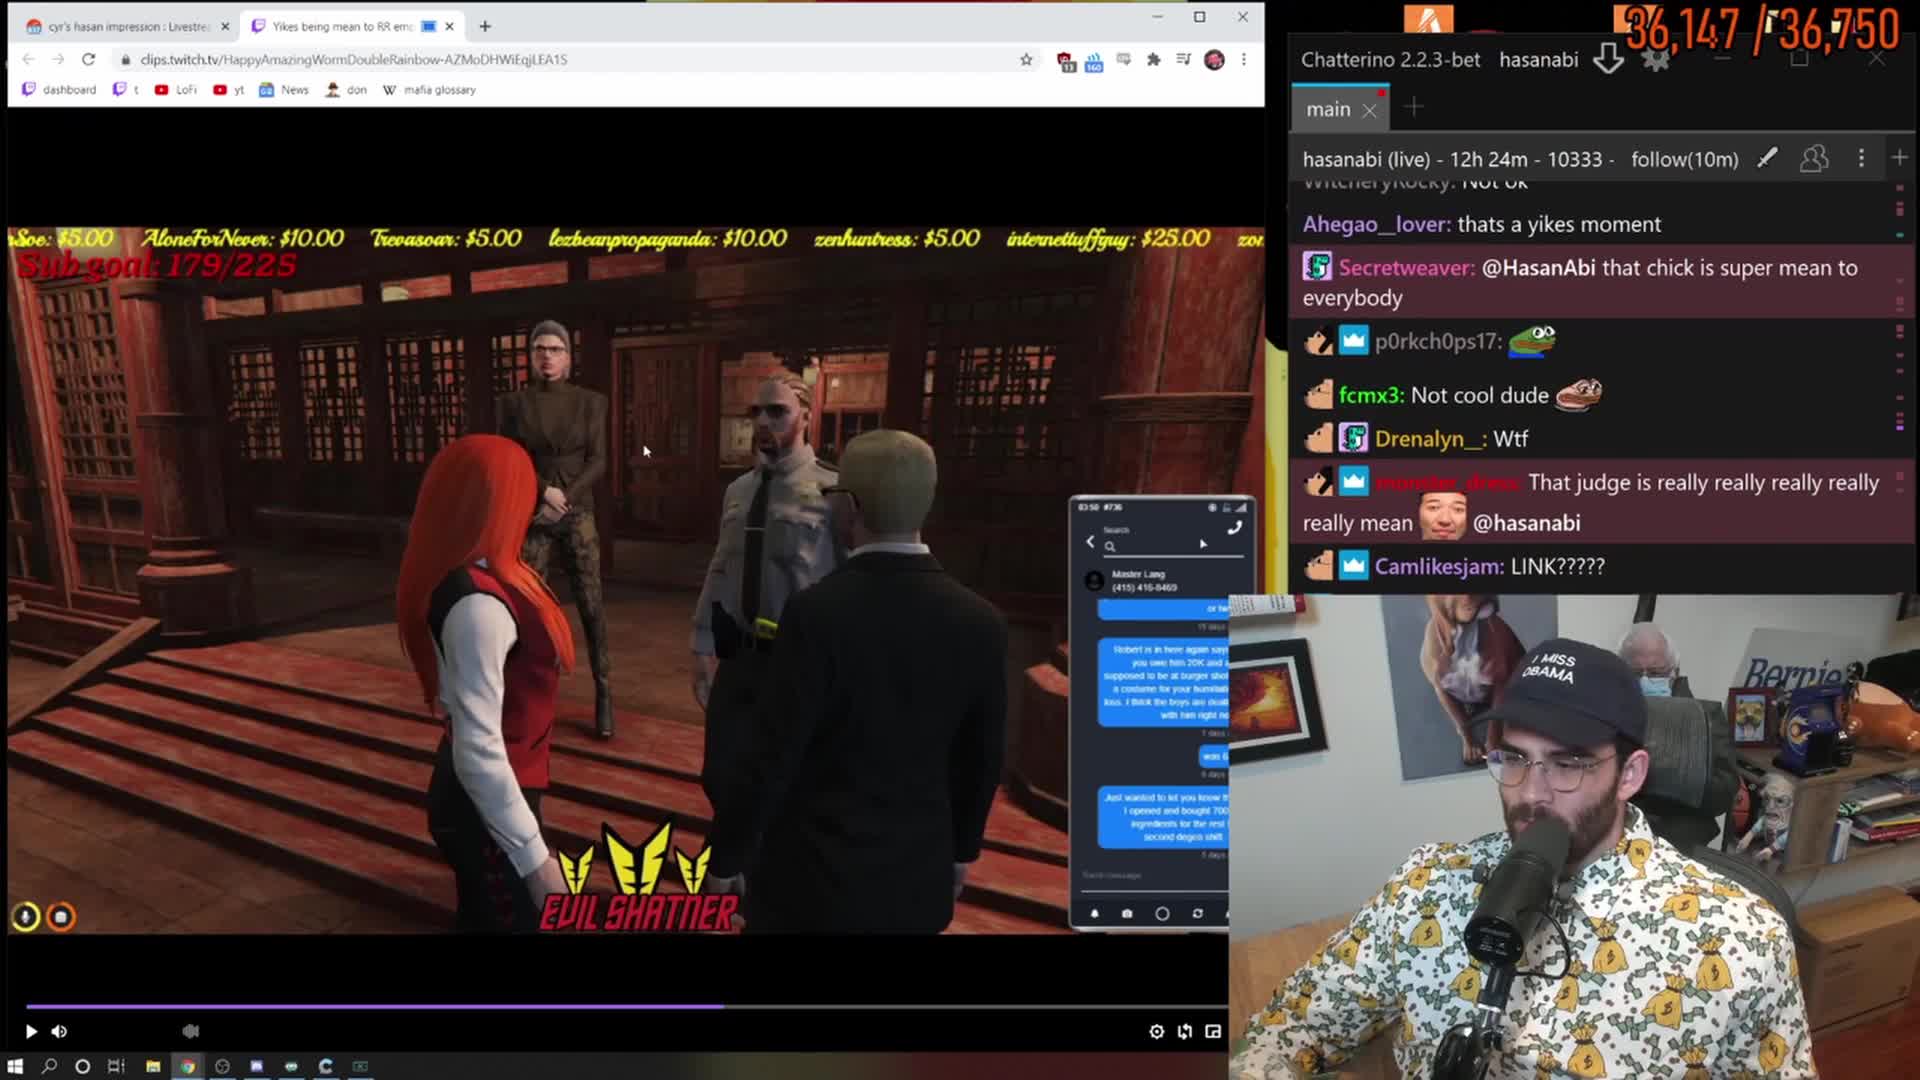Open the don bookmark

point(346,90)
